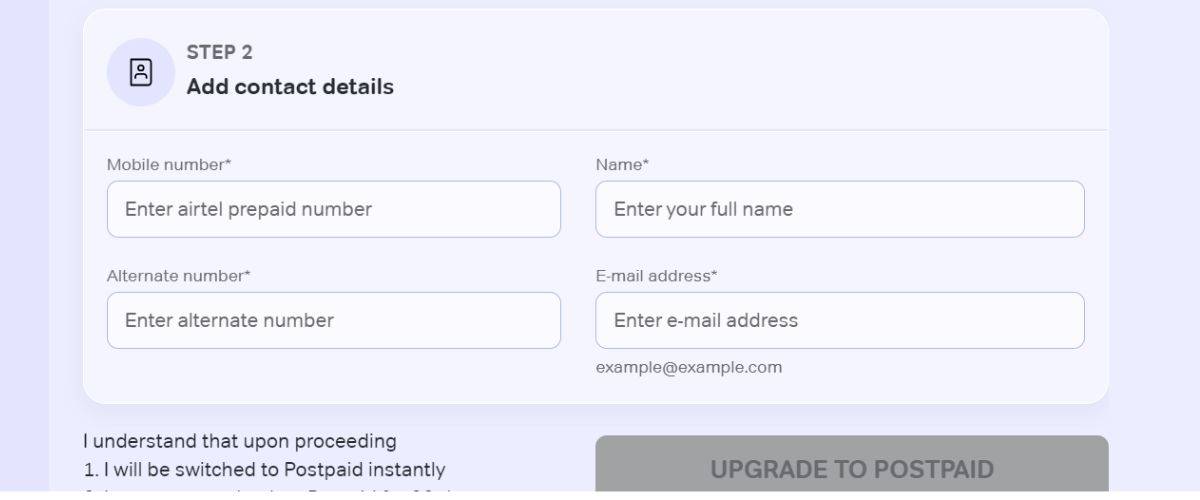Click the I understand that upon proceeding text

(239, 441)
